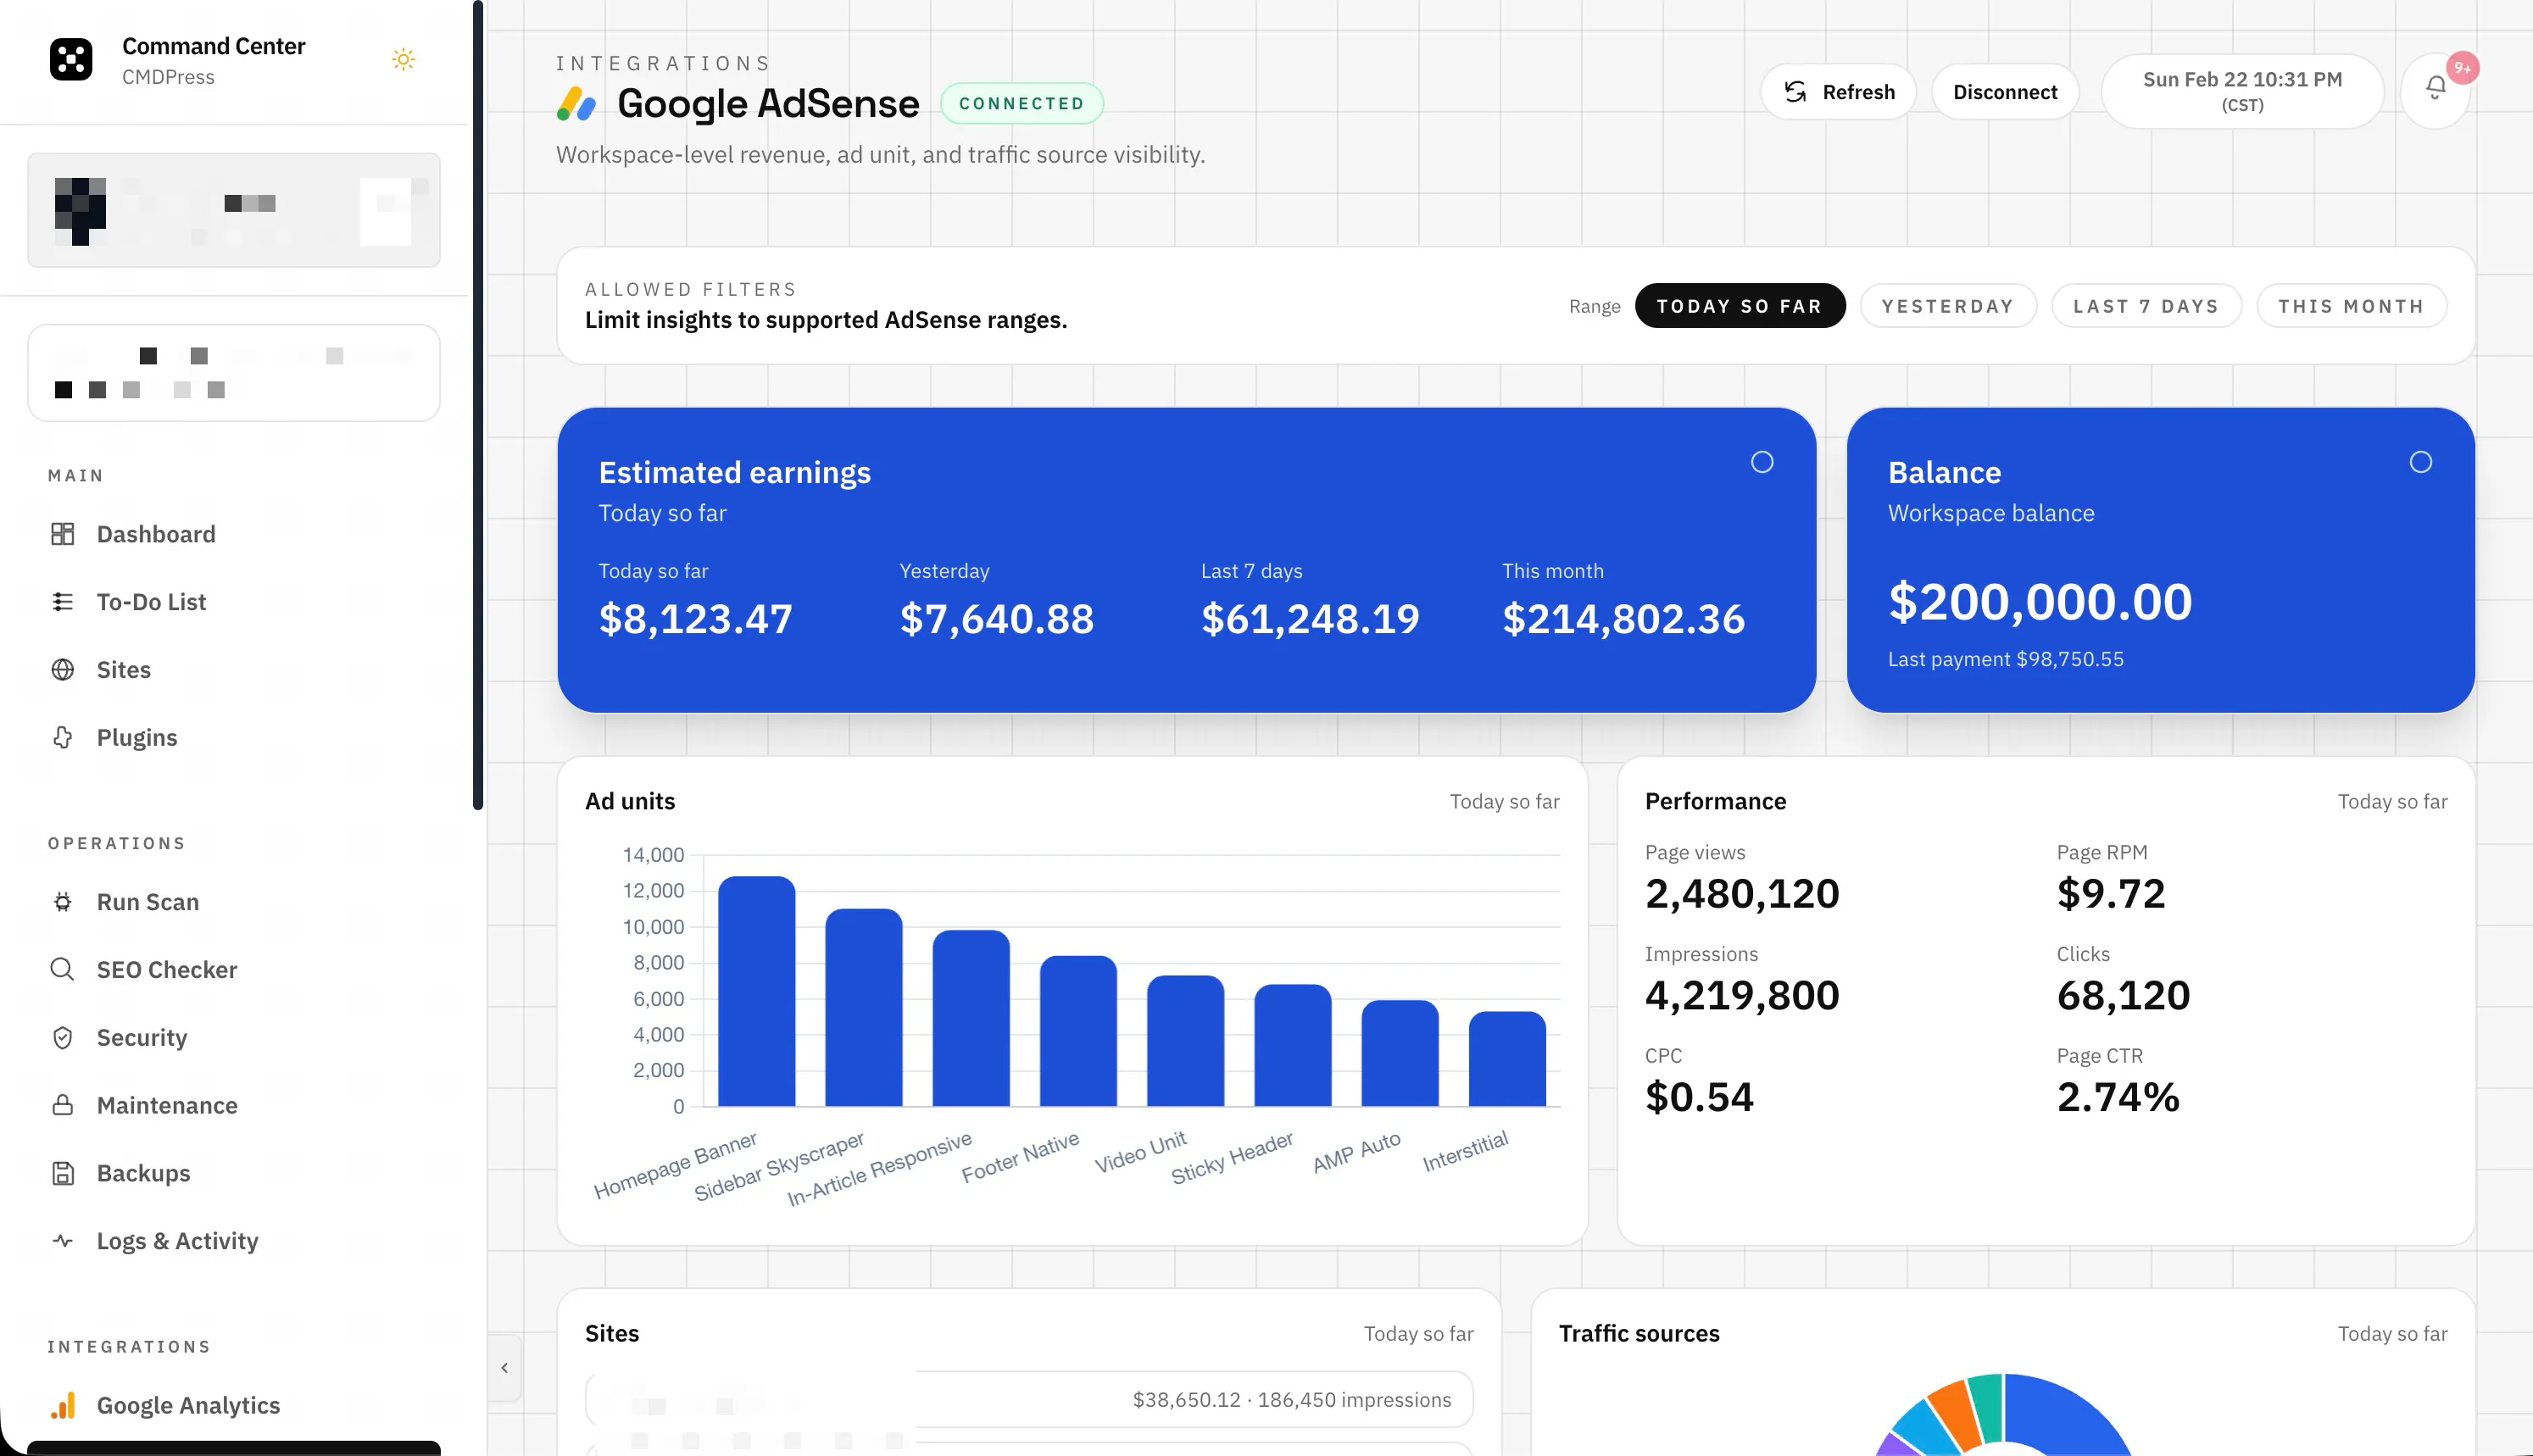The width and height of the screenshot is (2533, 1456).
Task: Click the Refresh button
Action: click(1838, 92)
